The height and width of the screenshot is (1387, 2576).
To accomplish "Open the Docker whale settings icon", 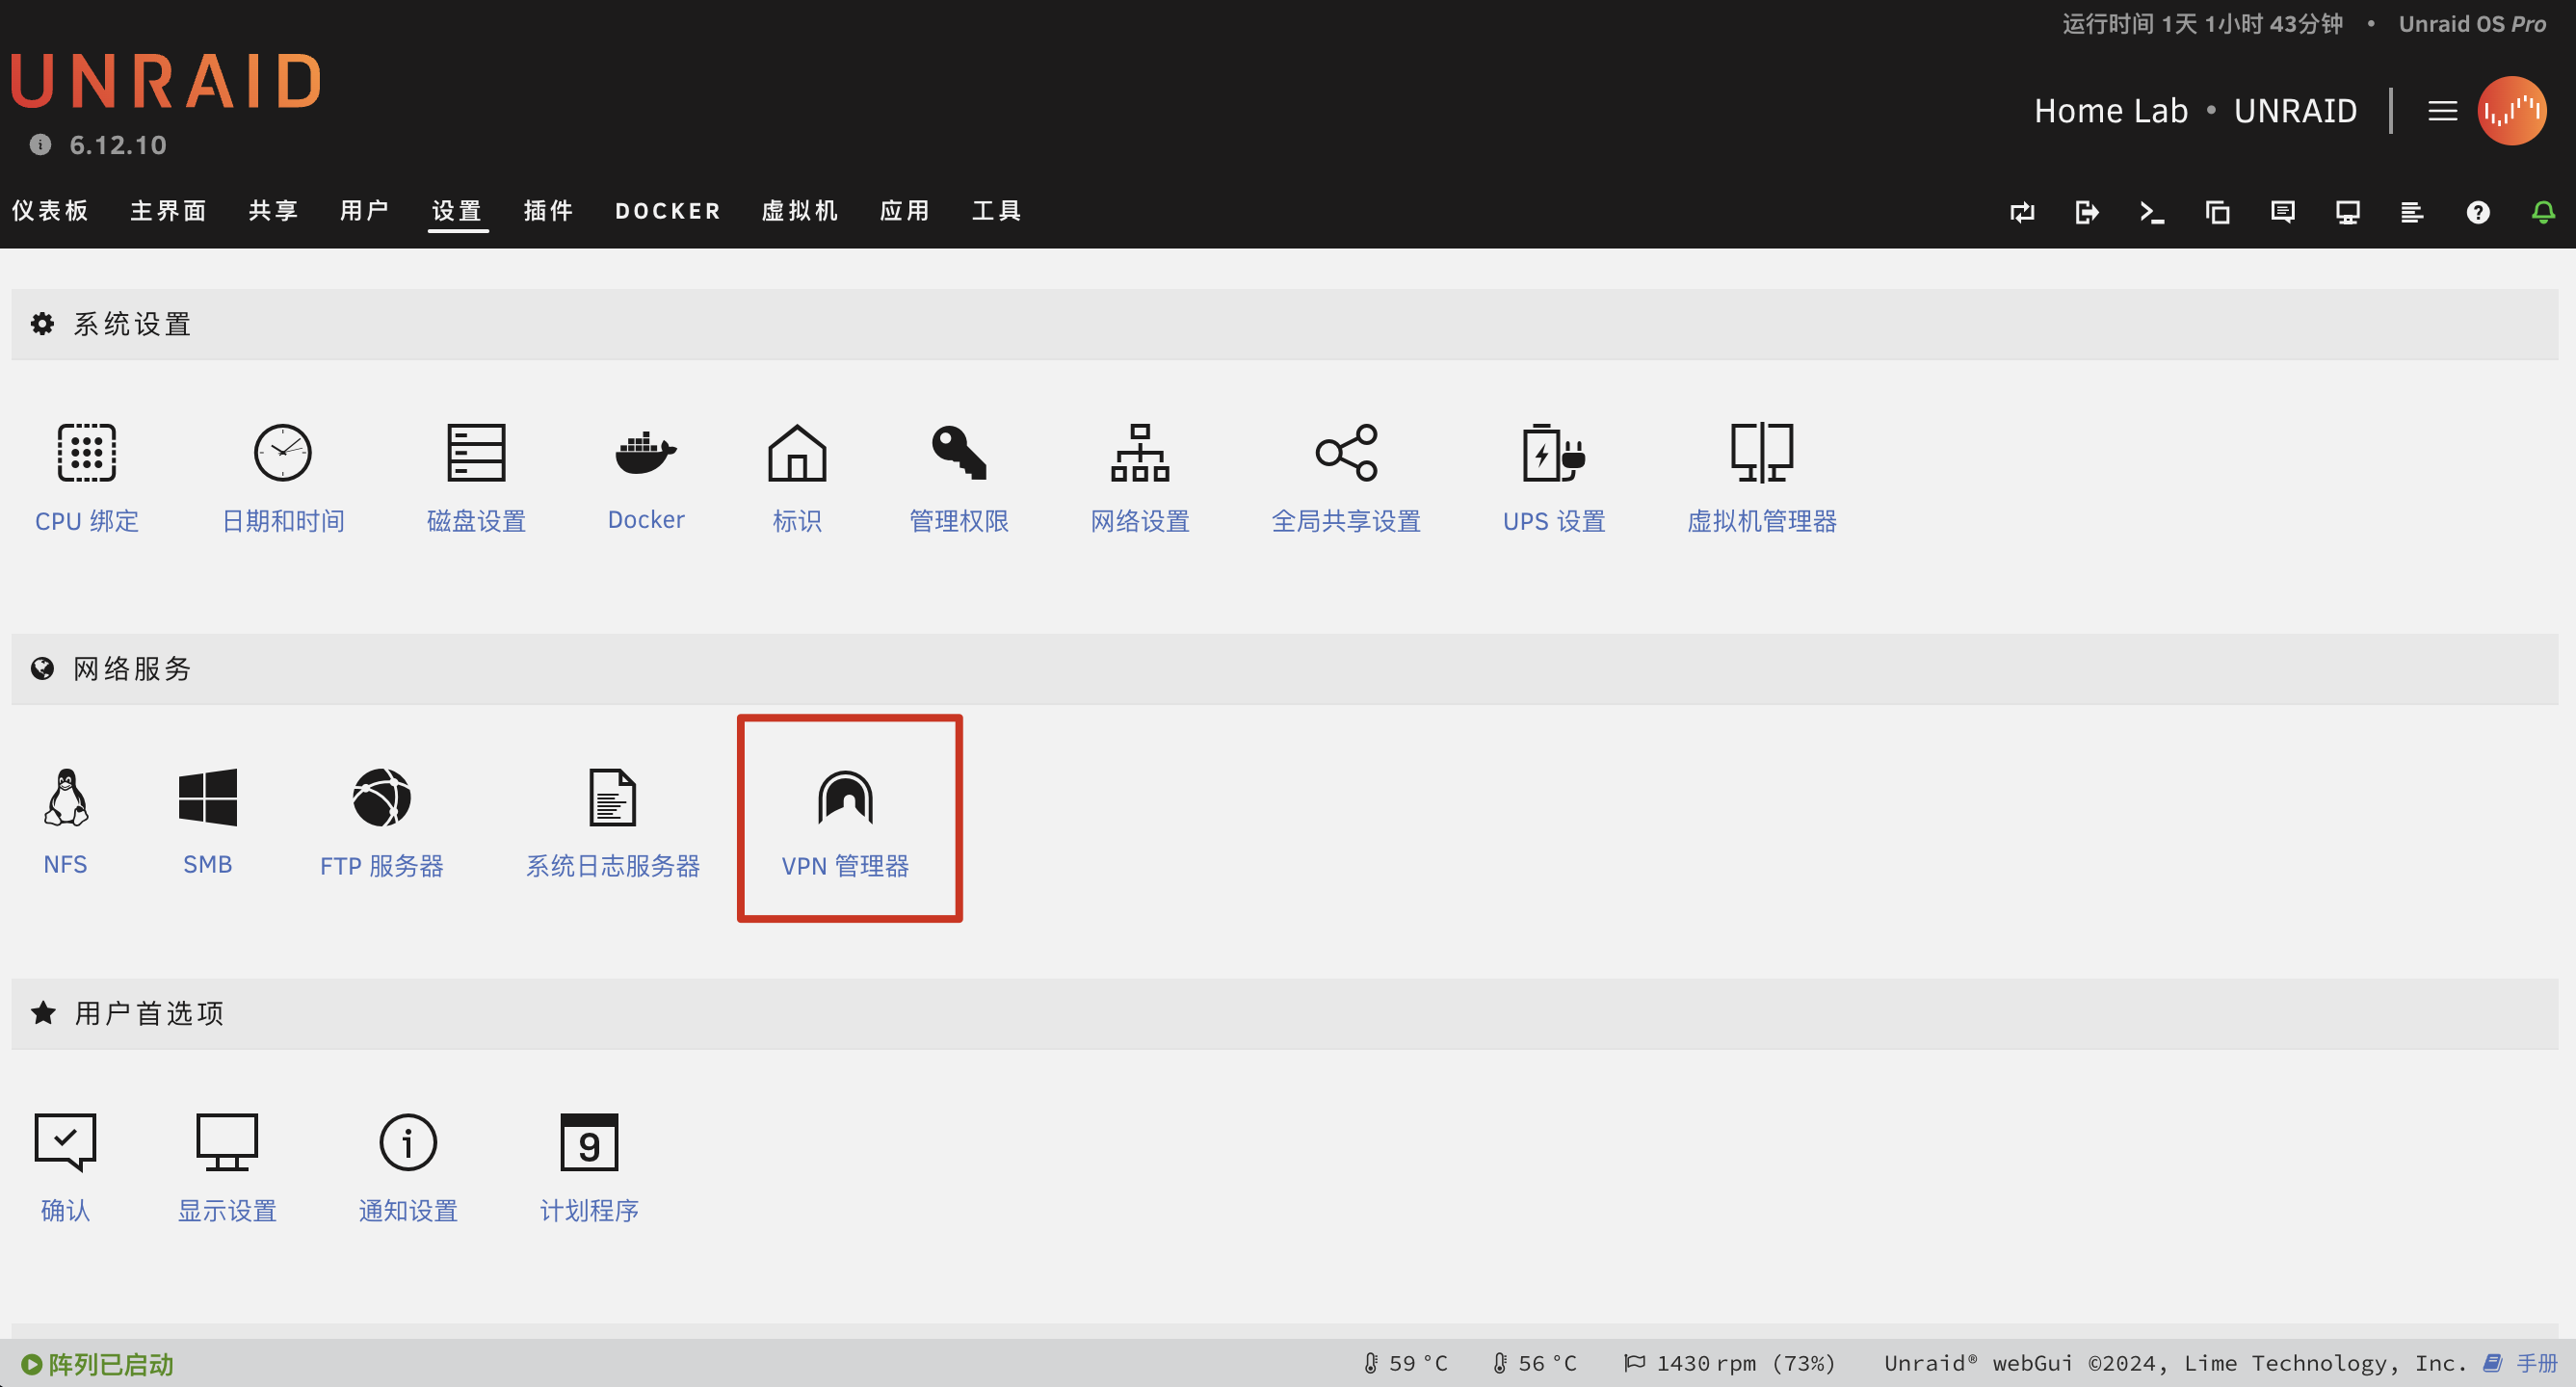I will (x=645, y=453).
